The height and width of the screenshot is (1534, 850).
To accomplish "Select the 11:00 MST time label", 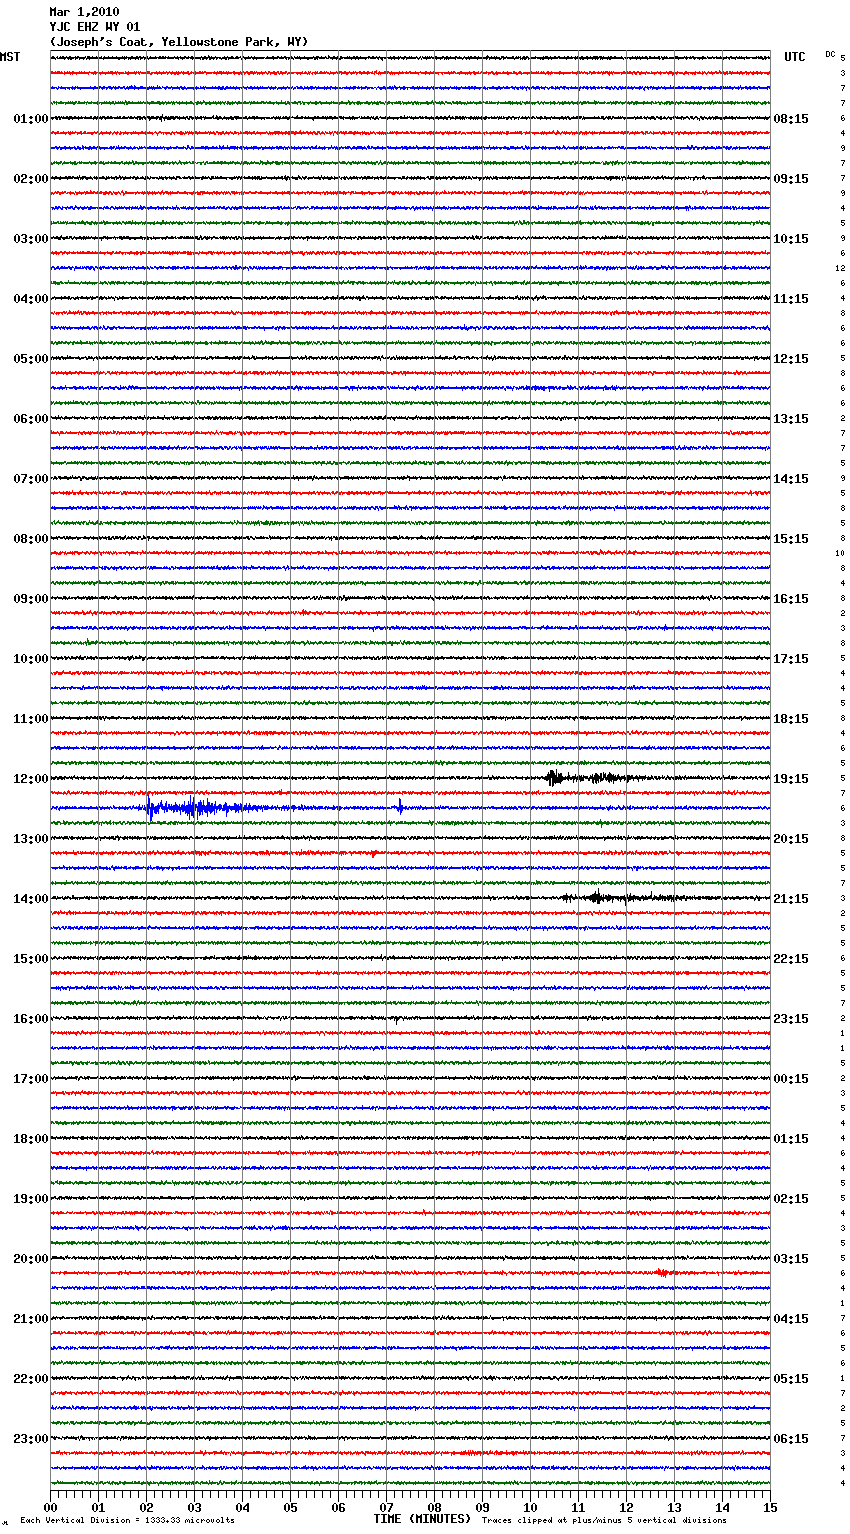I will point(31,719).
